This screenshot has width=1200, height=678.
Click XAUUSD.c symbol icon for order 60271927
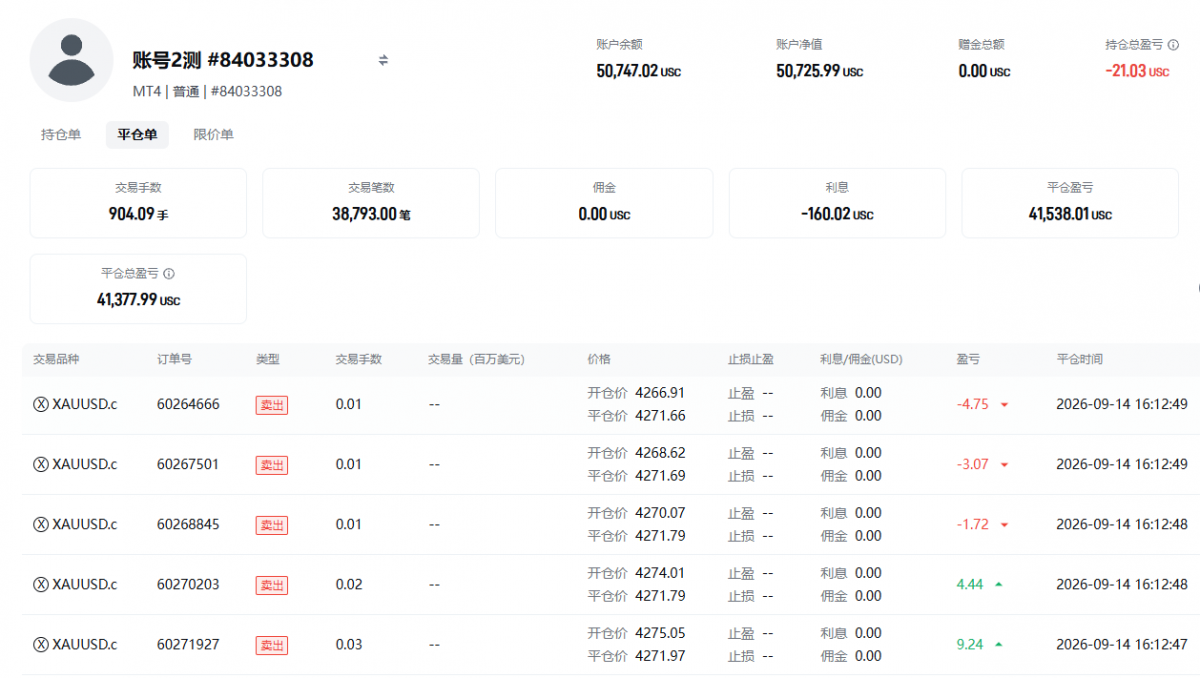click(41, 644)
